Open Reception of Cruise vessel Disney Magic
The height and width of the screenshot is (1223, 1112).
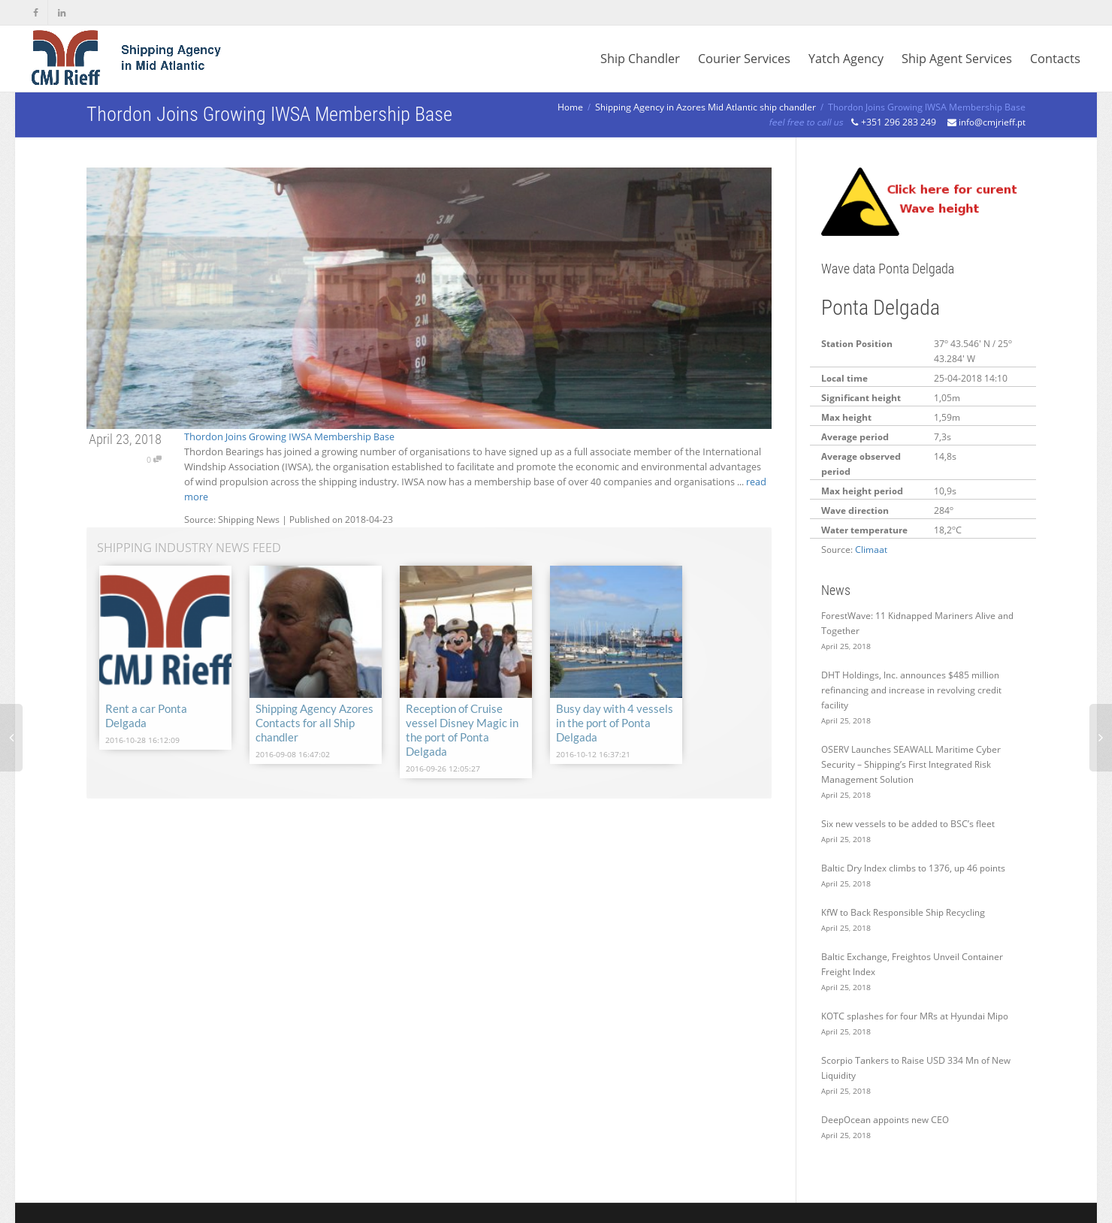[x=462, y=730]
